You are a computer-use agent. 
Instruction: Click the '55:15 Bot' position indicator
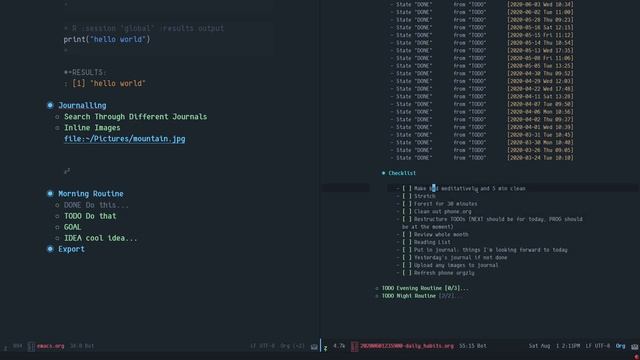point(473,346)
